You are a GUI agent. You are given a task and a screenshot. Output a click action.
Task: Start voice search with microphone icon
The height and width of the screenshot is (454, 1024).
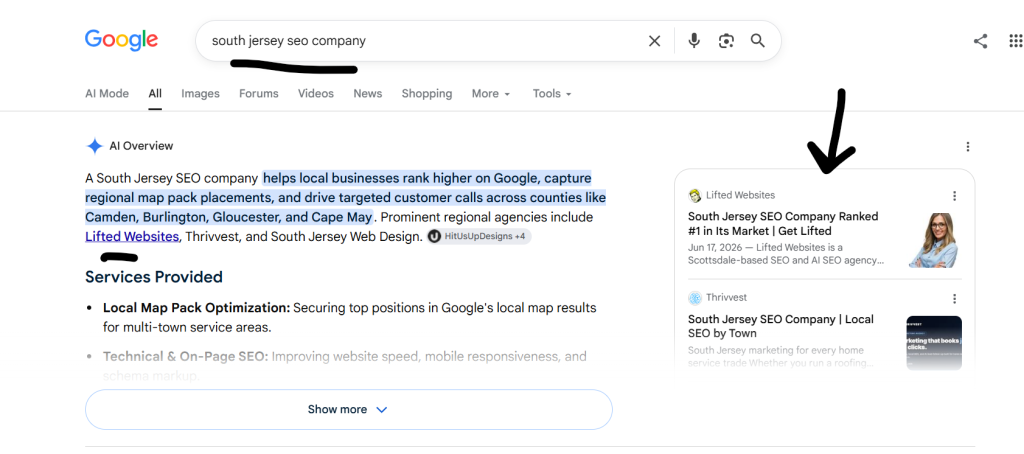(x=694, y=41)
